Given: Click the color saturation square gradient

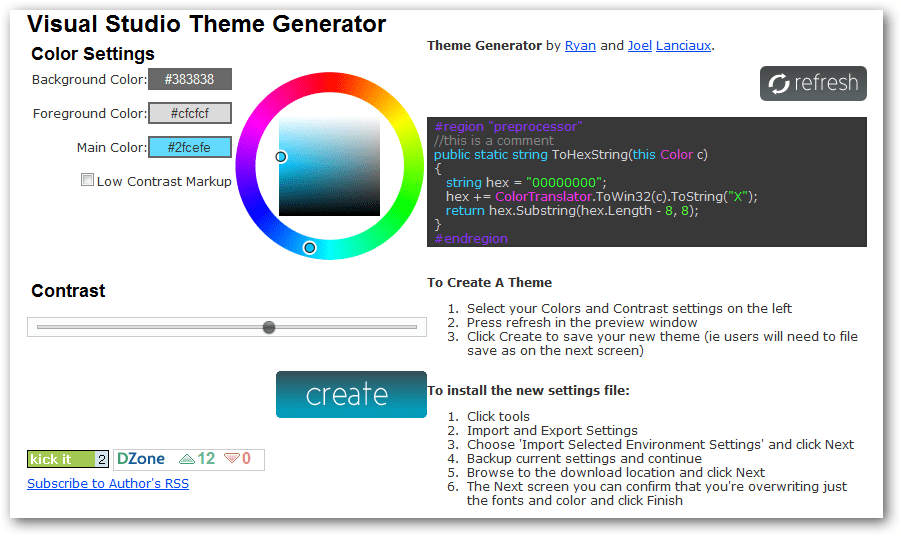Looking at the screenshot, I should [329, 167].
